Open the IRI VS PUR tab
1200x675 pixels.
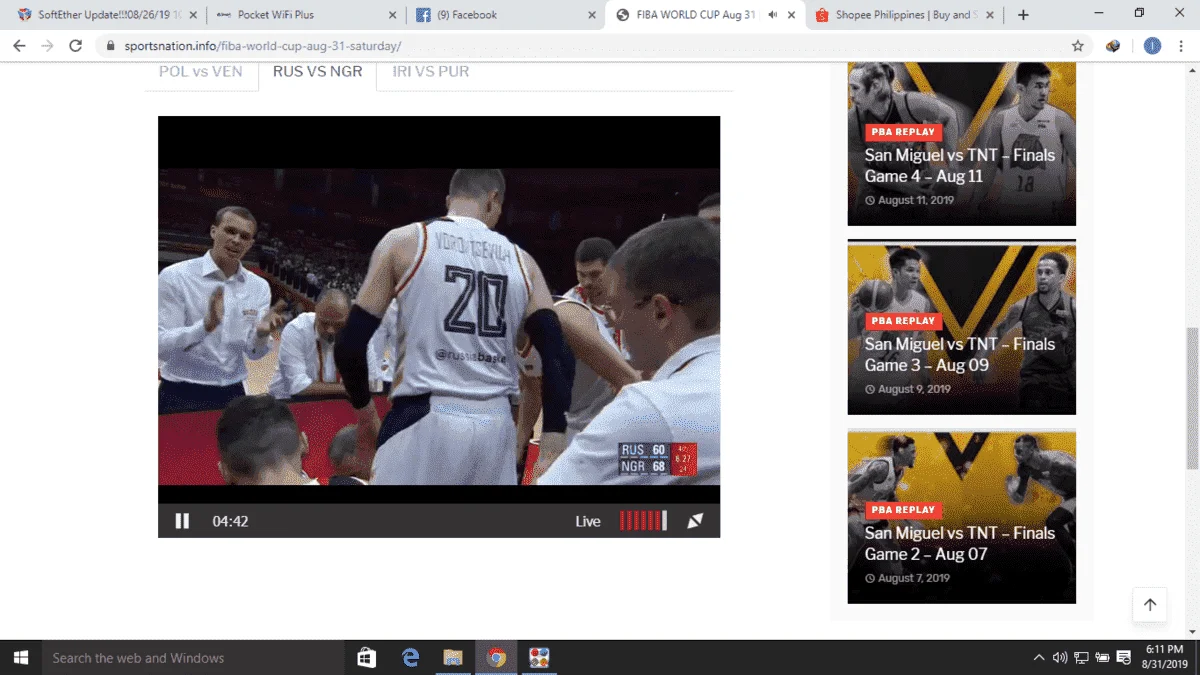(x=430, y=72)
